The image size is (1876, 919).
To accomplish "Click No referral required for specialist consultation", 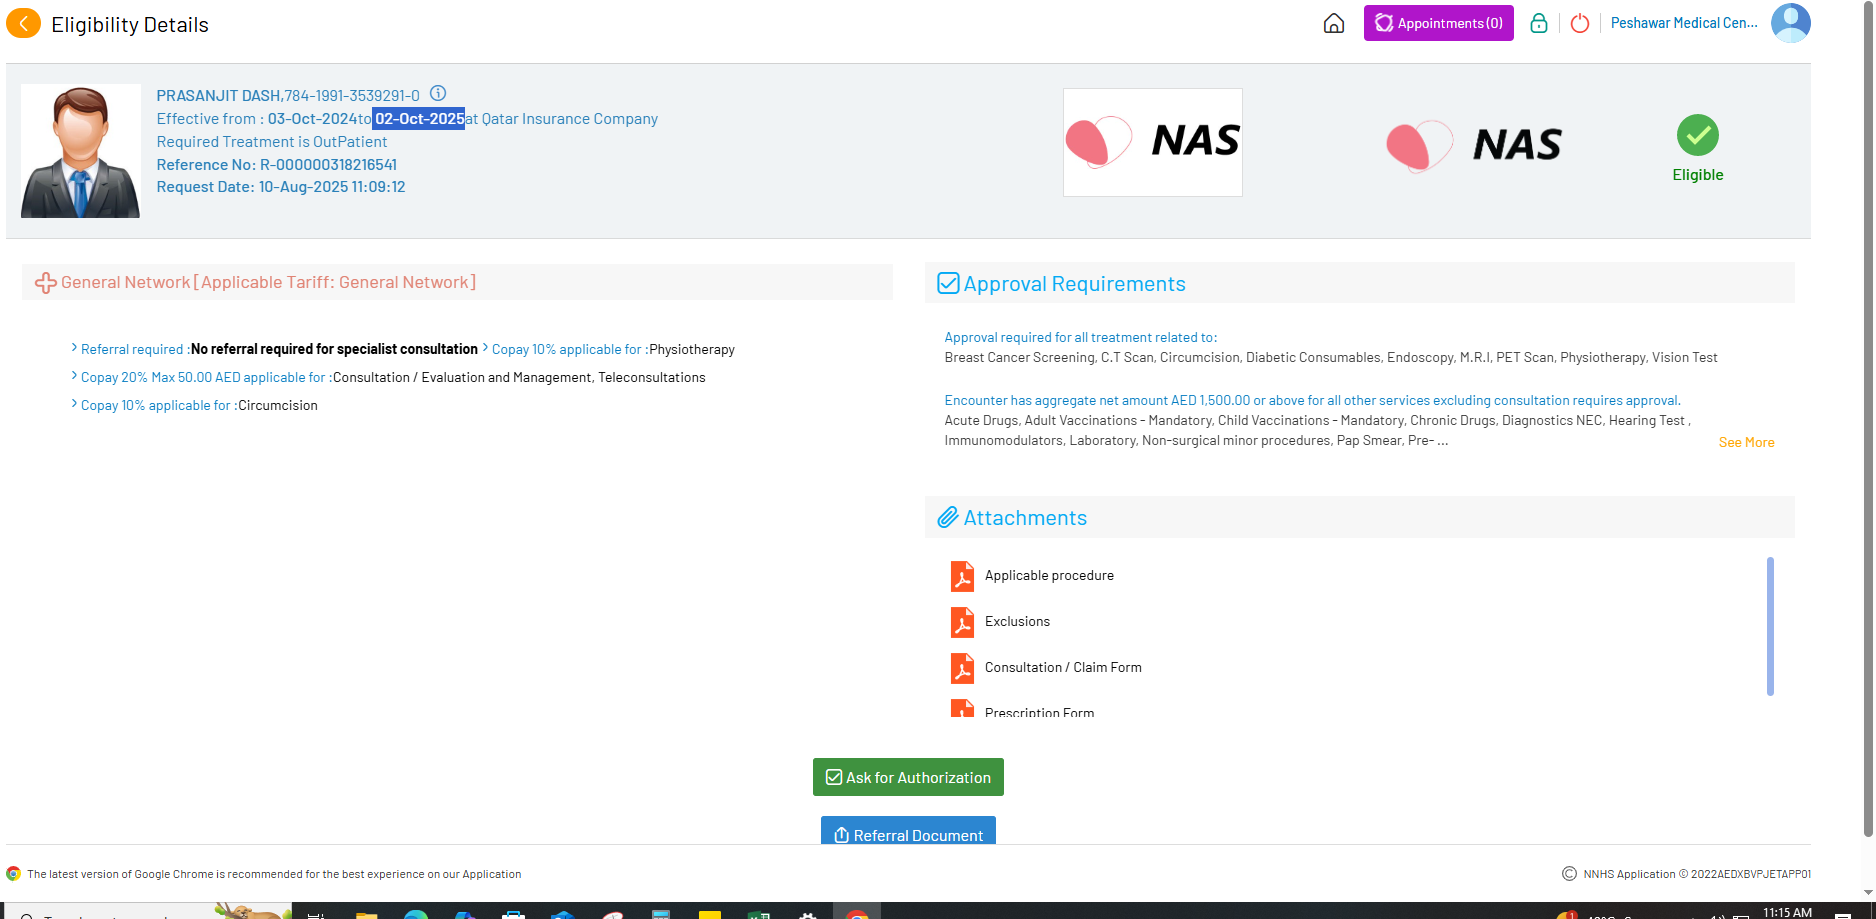I will point(334,349).
